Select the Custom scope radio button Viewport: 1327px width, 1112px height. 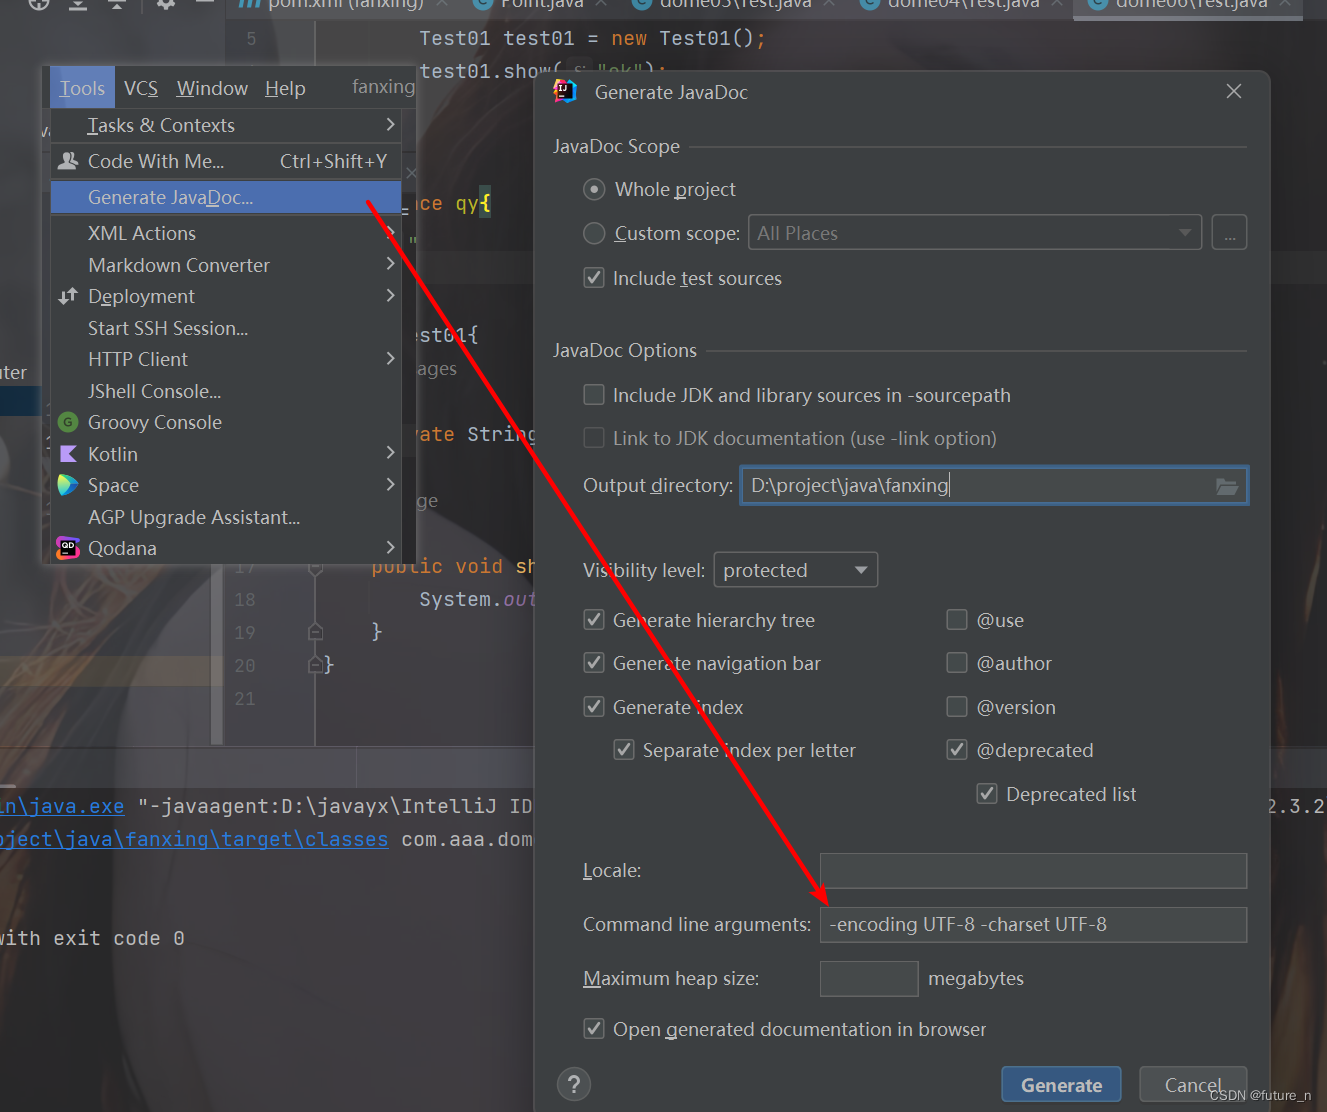(594, 233)
